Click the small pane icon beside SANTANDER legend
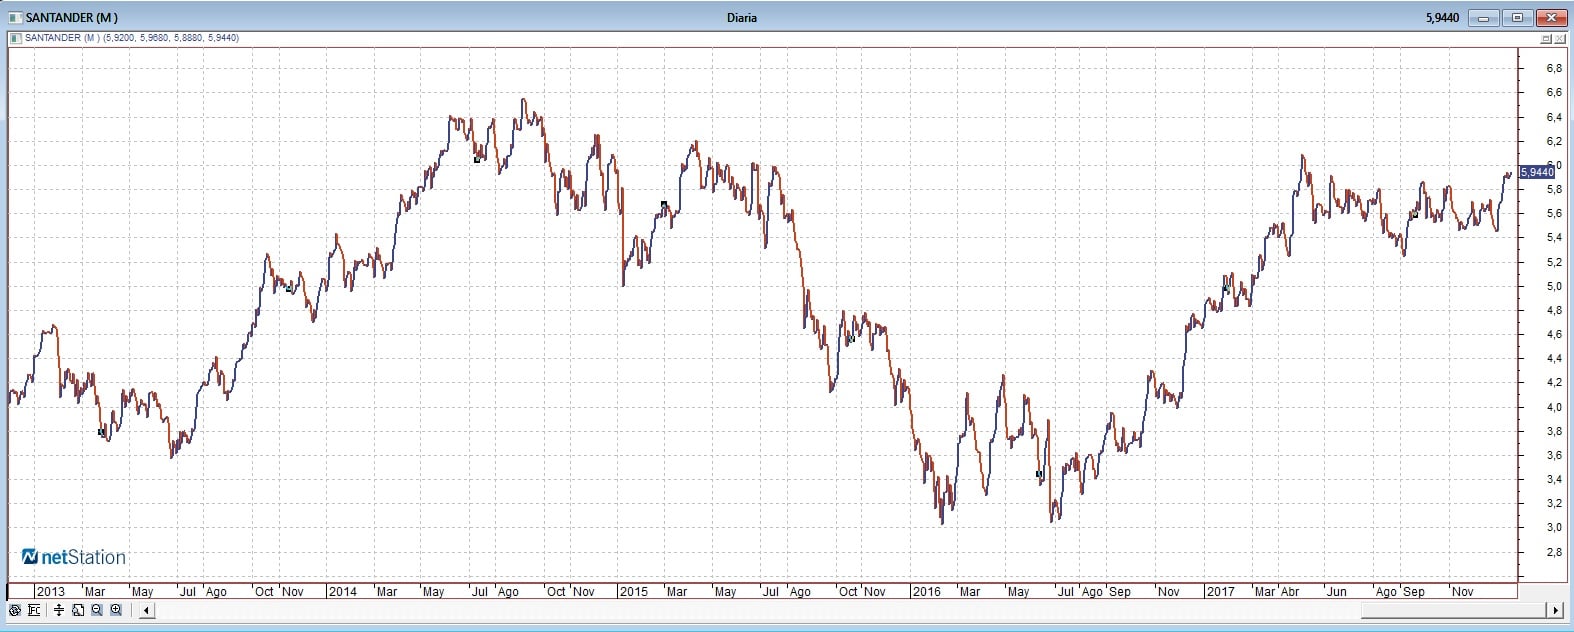1574x632 pixels. tap(15, 38)
